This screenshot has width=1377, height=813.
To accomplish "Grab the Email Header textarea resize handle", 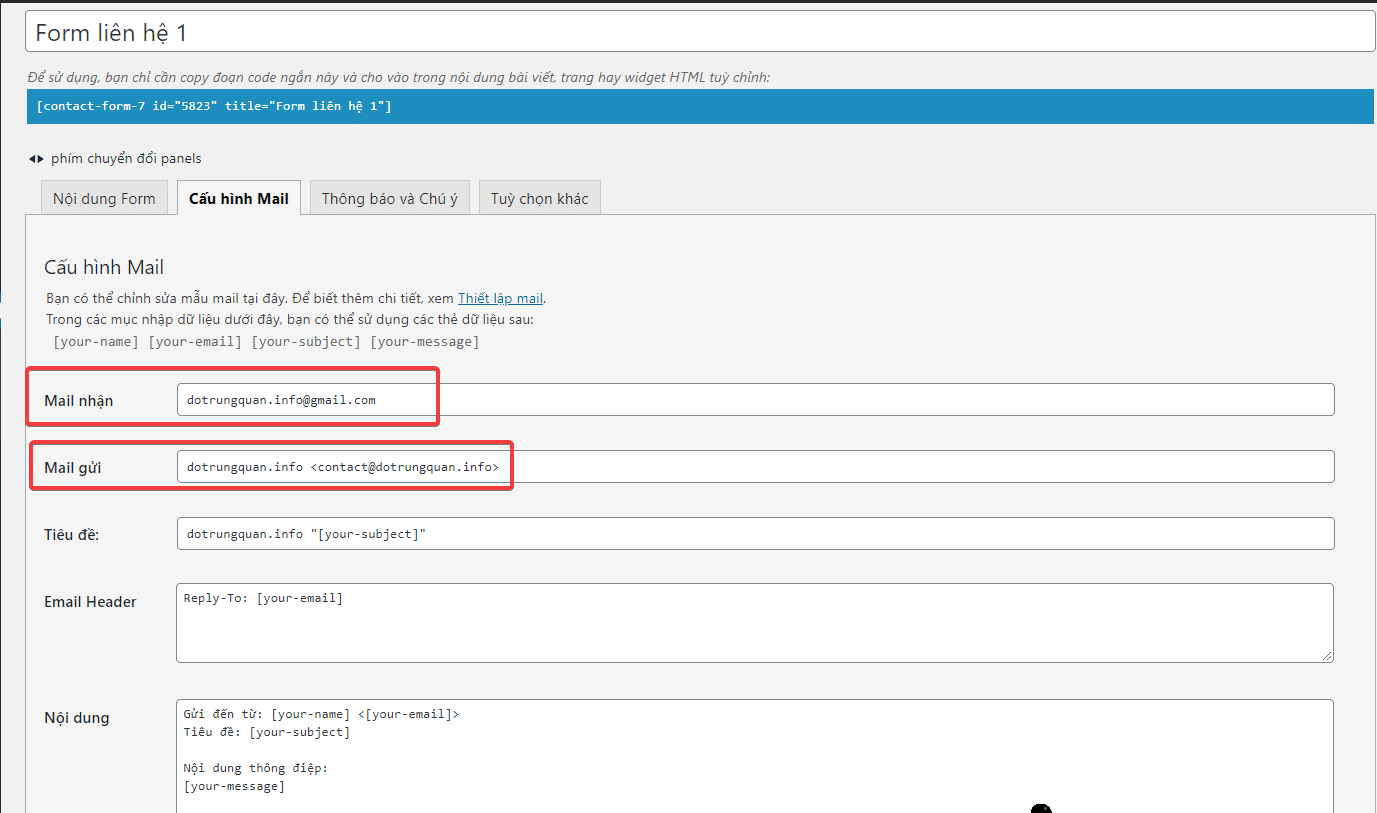I will (1326, 655).
